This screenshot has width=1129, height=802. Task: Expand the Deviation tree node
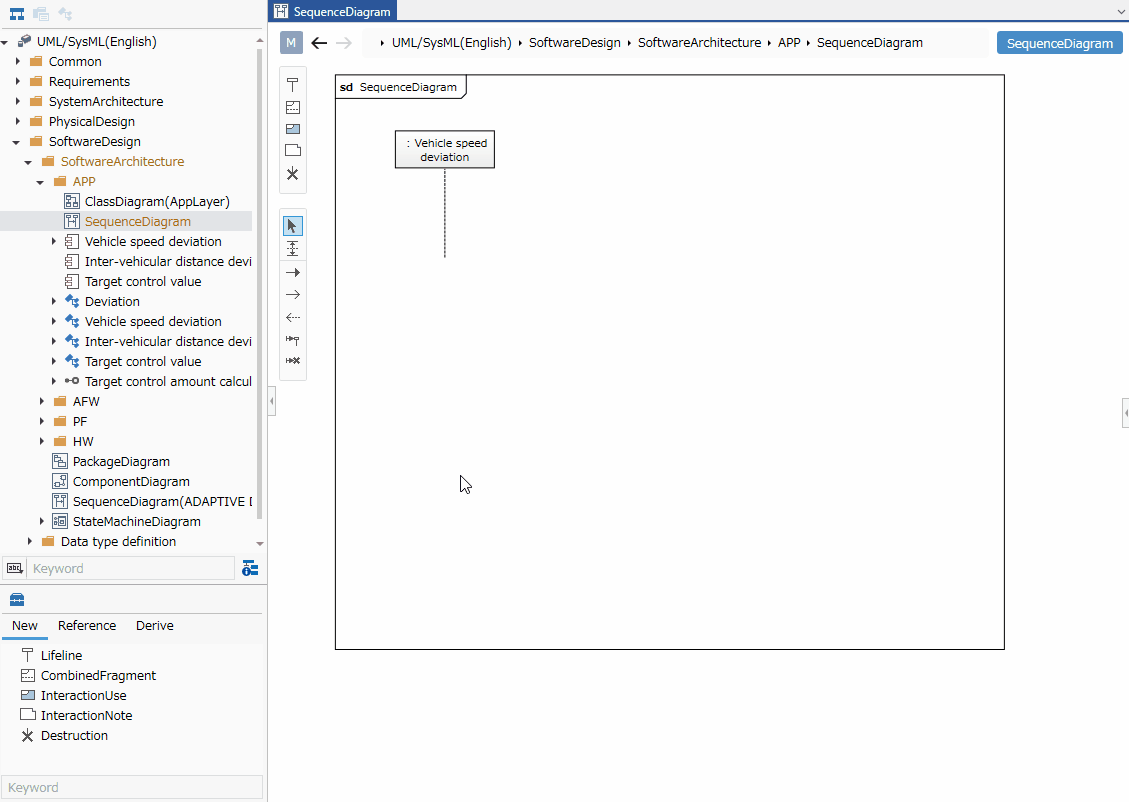click(54, 302)
